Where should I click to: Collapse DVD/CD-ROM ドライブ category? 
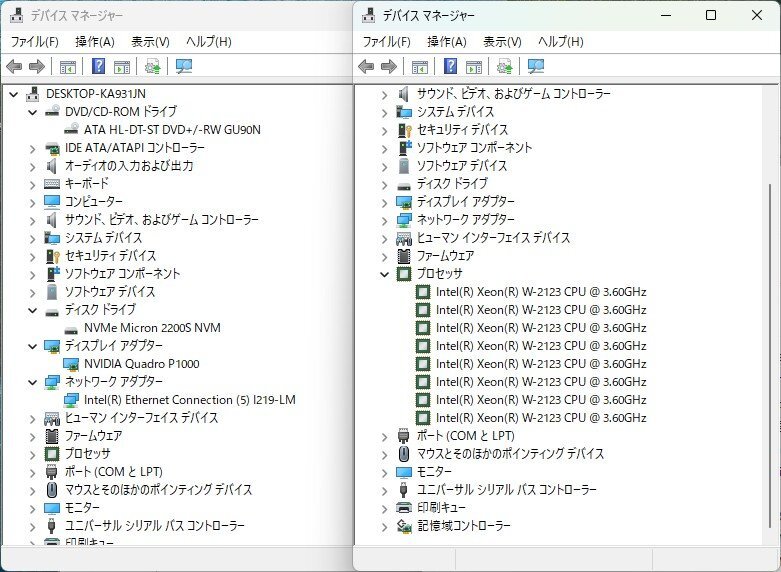pyautogui.click(x=33, y=112)
